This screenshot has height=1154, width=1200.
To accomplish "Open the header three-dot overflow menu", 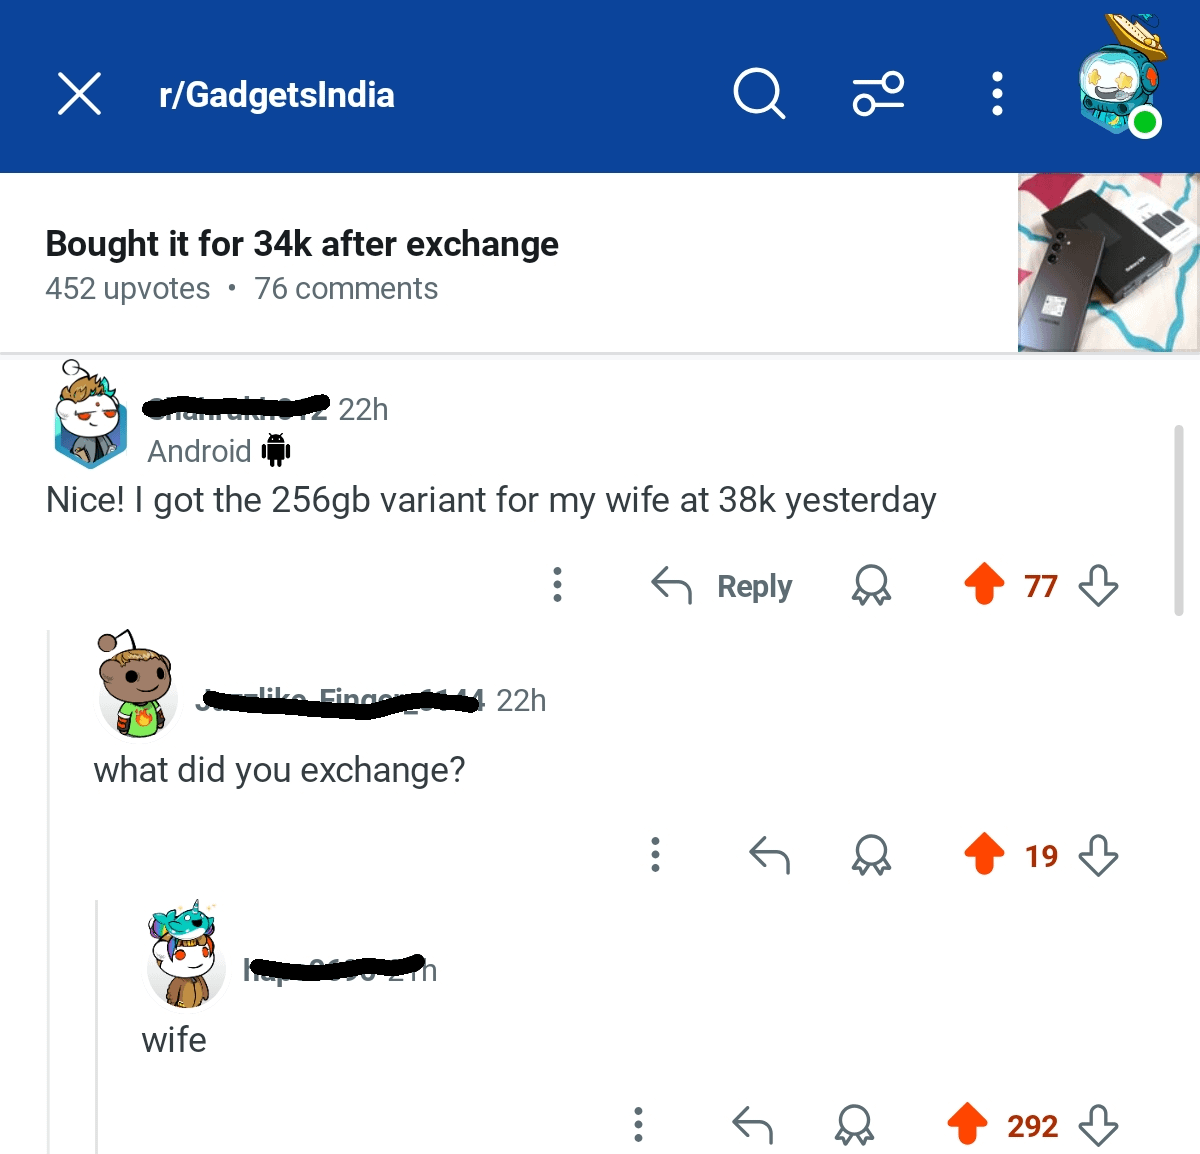I will click(x=997, y=94).
